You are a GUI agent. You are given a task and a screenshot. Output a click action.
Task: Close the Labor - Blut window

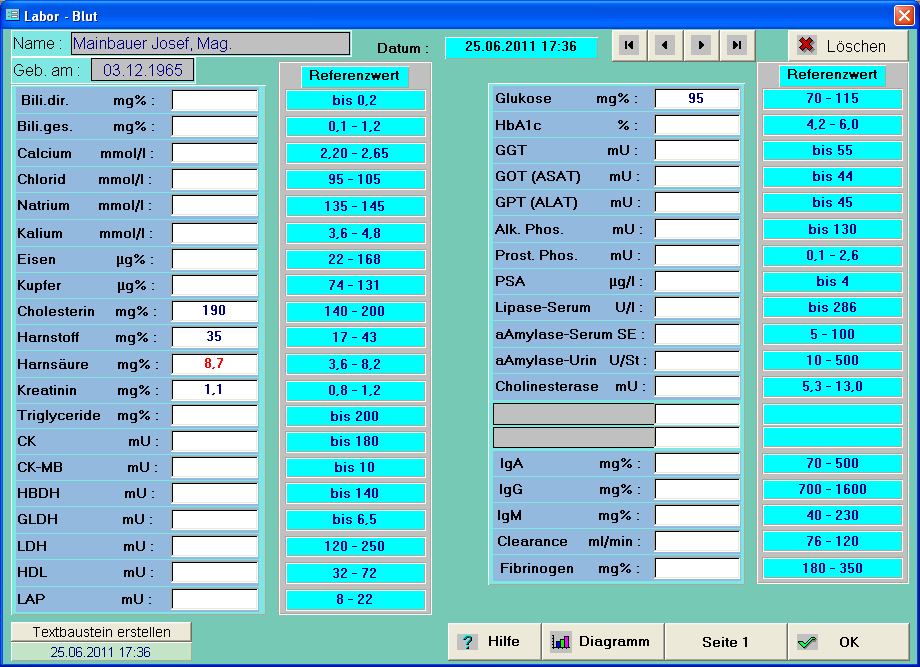click(903, 14)
